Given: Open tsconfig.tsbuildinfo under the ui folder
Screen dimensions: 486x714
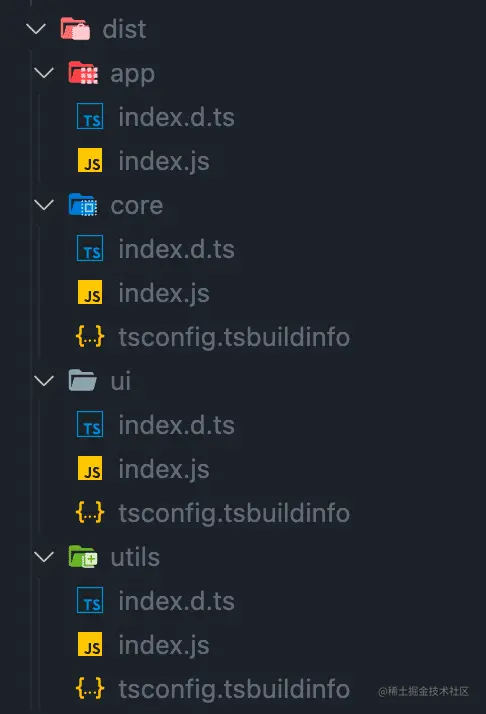Looking at the screenshot, I should [234, 513].
